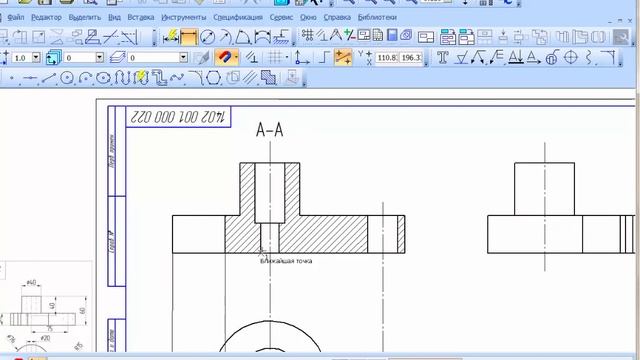The height and width of the screenshot is (360, 640).
Task: Open the layers manager icon
Action: coord(117,58)
